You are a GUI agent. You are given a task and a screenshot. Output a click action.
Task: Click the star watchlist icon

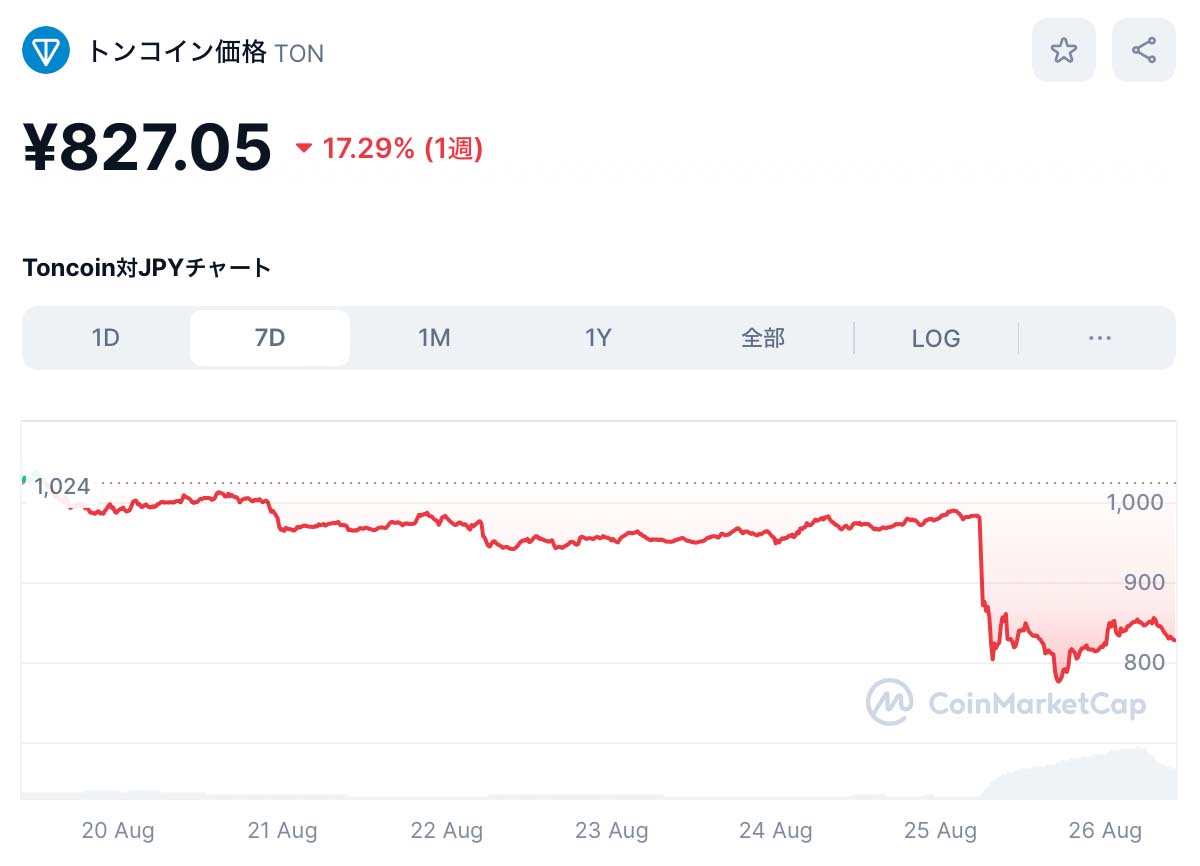point(1064,50)
